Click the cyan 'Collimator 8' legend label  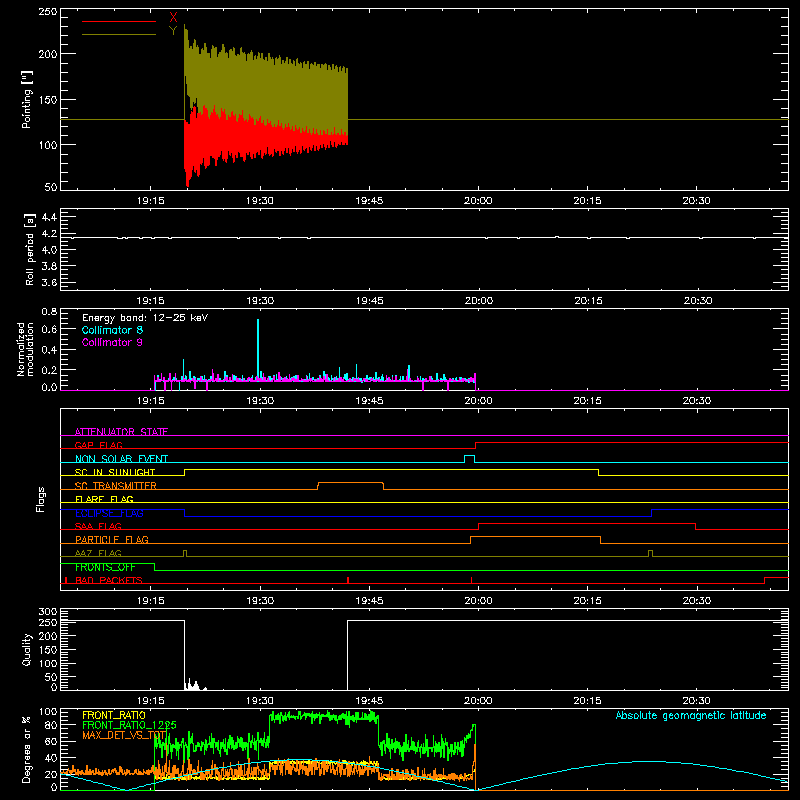pos(112,330)
